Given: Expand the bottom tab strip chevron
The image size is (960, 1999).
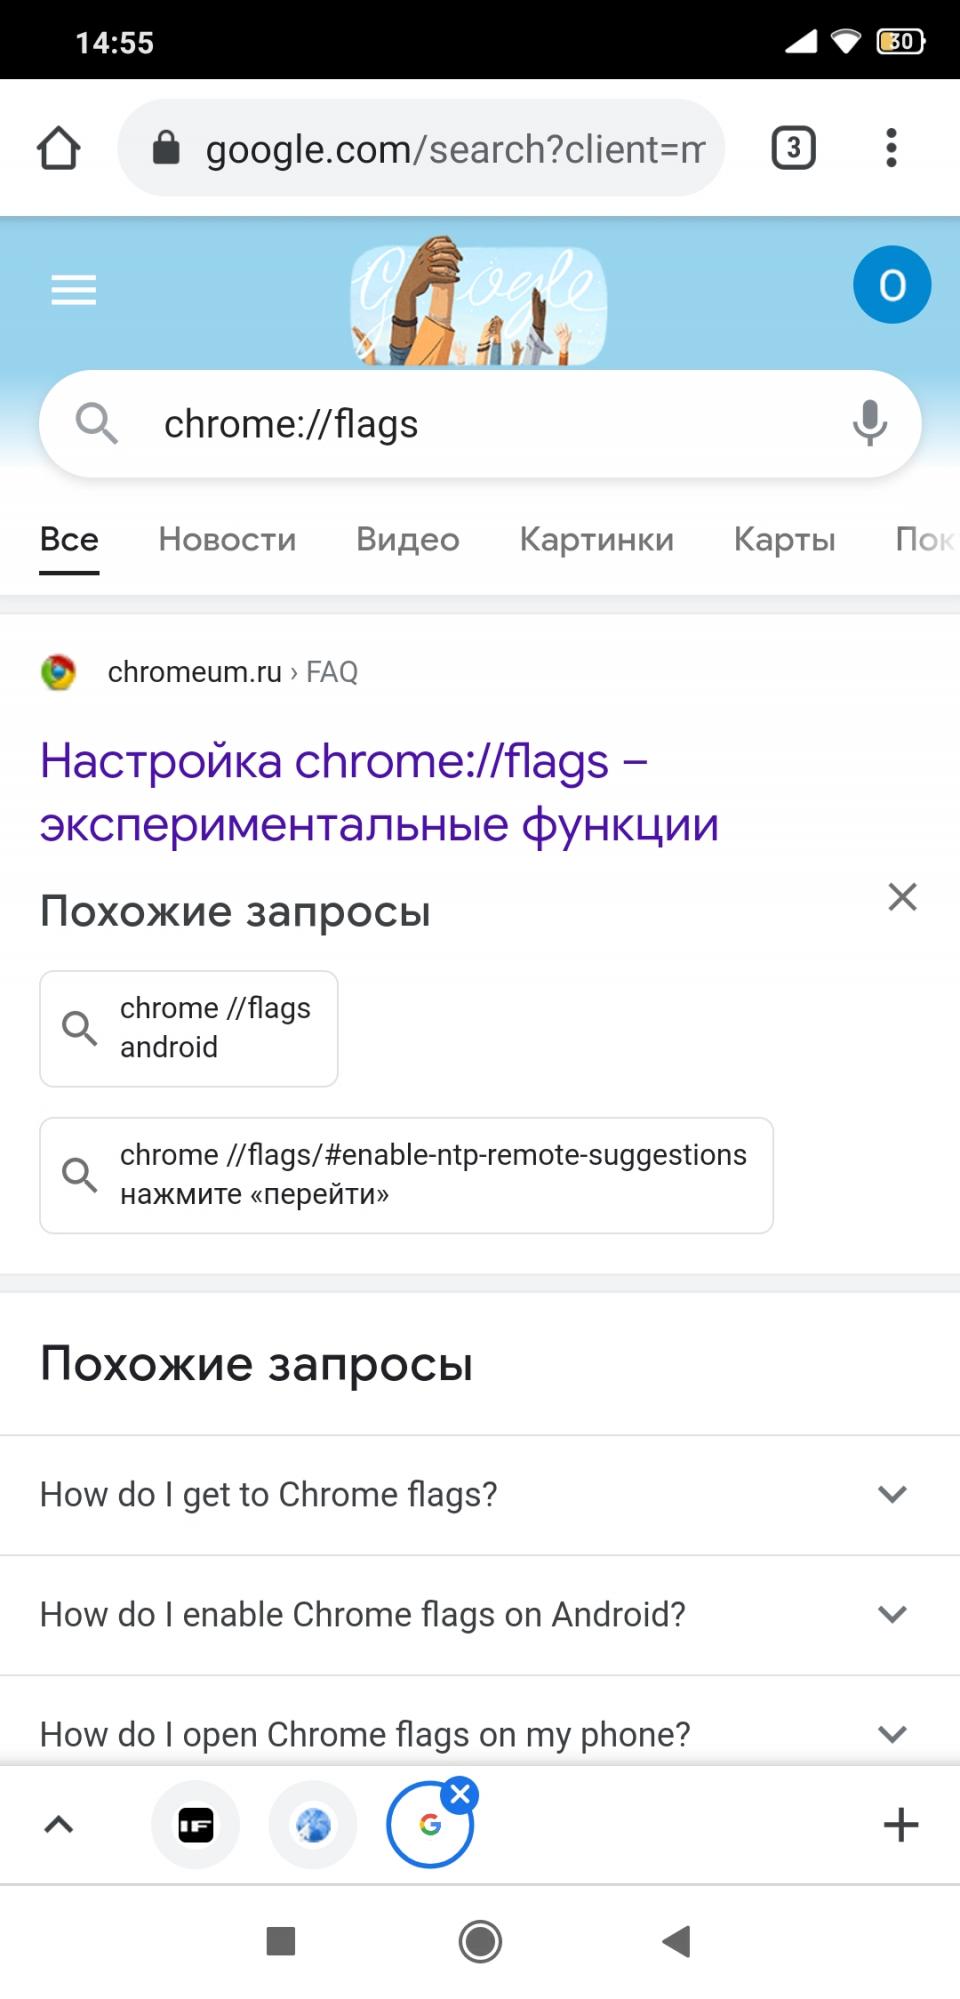Looking at the screenshot, I should pos(59,1825).
